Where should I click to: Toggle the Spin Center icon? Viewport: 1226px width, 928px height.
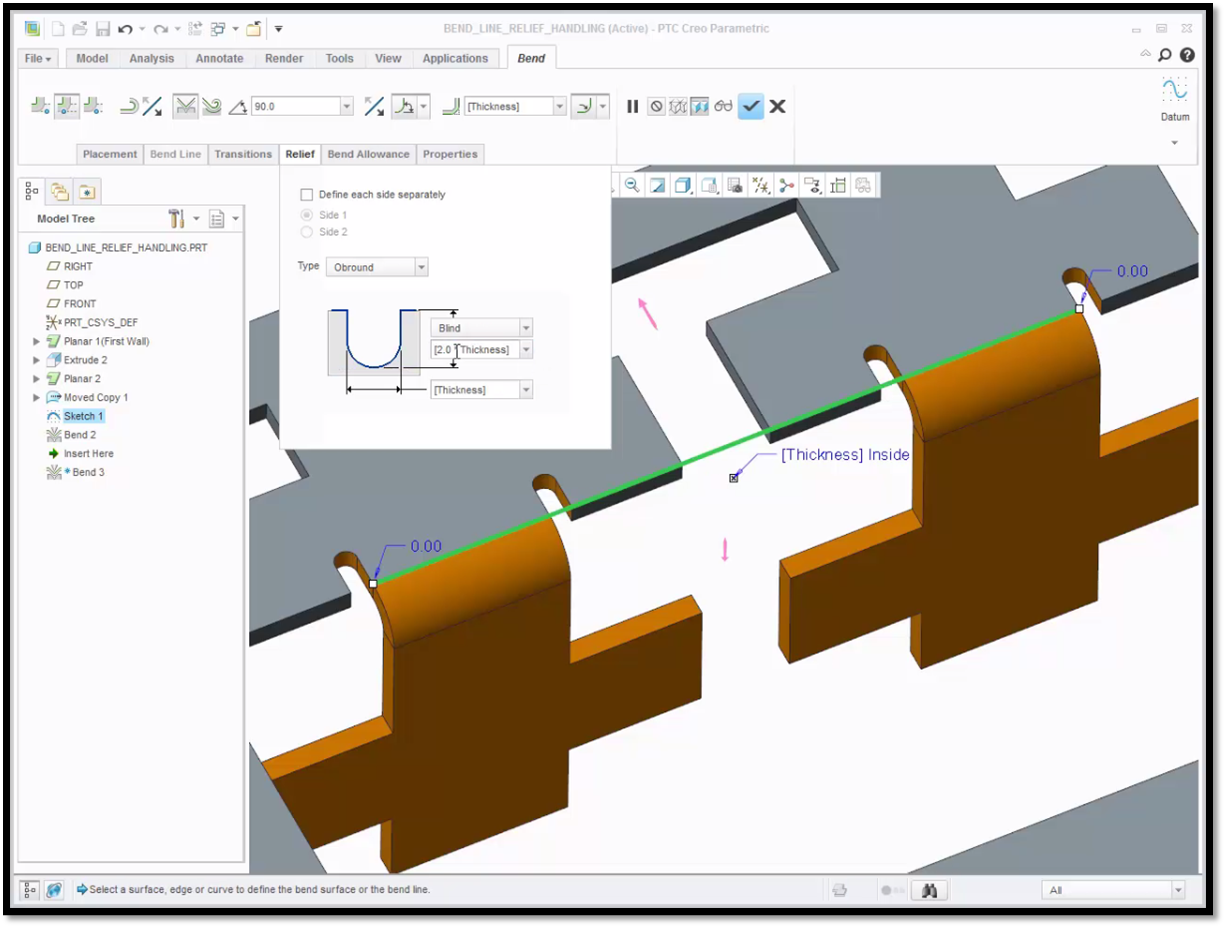point(787,185)
